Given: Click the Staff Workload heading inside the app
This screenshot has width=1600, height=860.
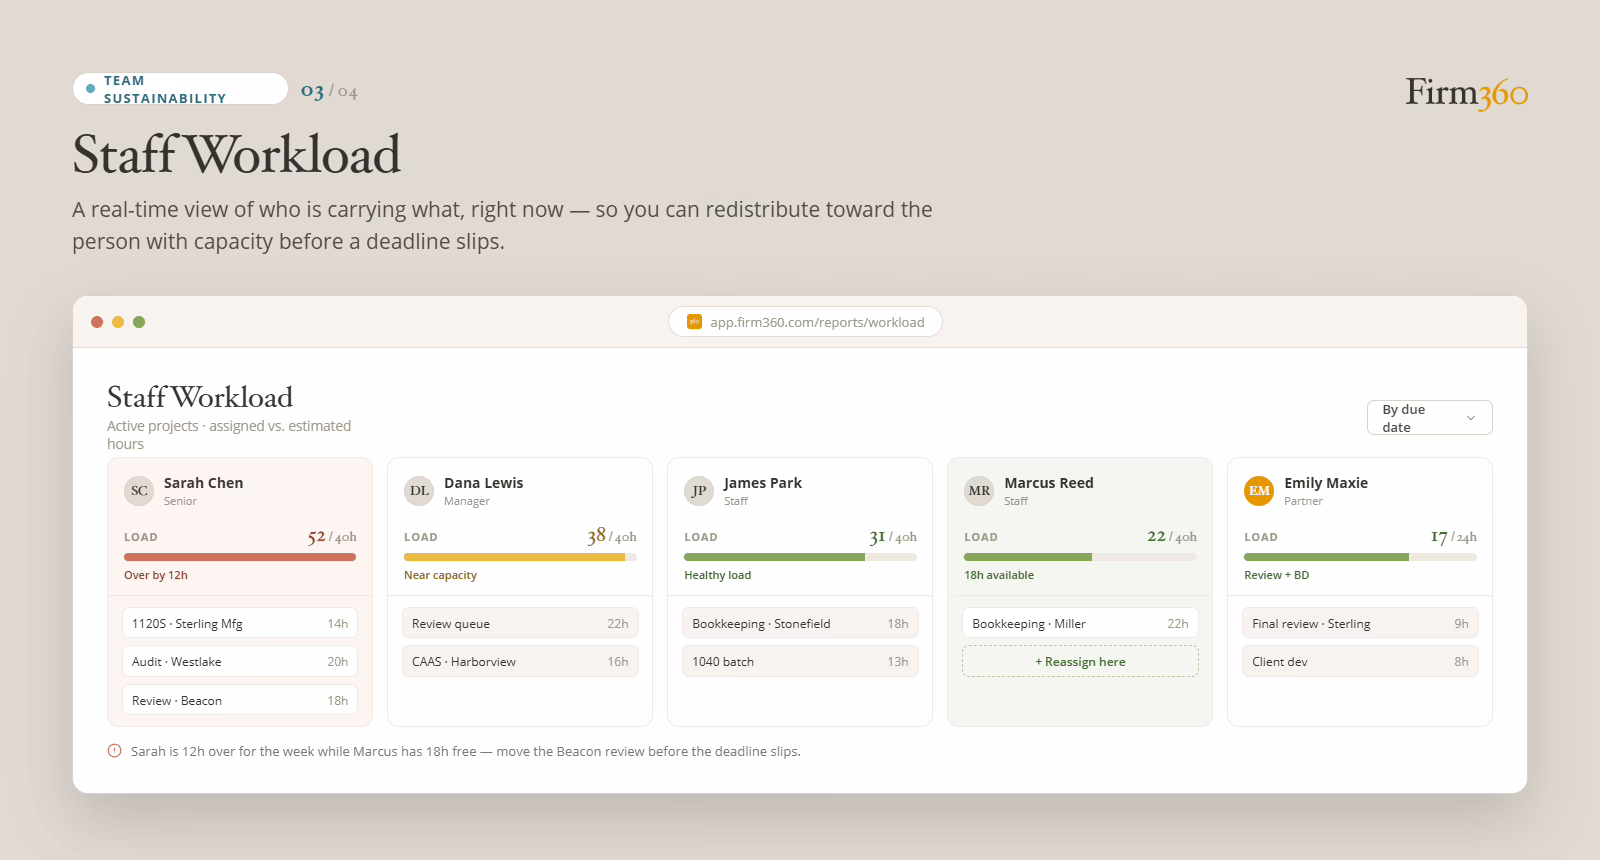Looking at the screenshot, I should 200,397.
